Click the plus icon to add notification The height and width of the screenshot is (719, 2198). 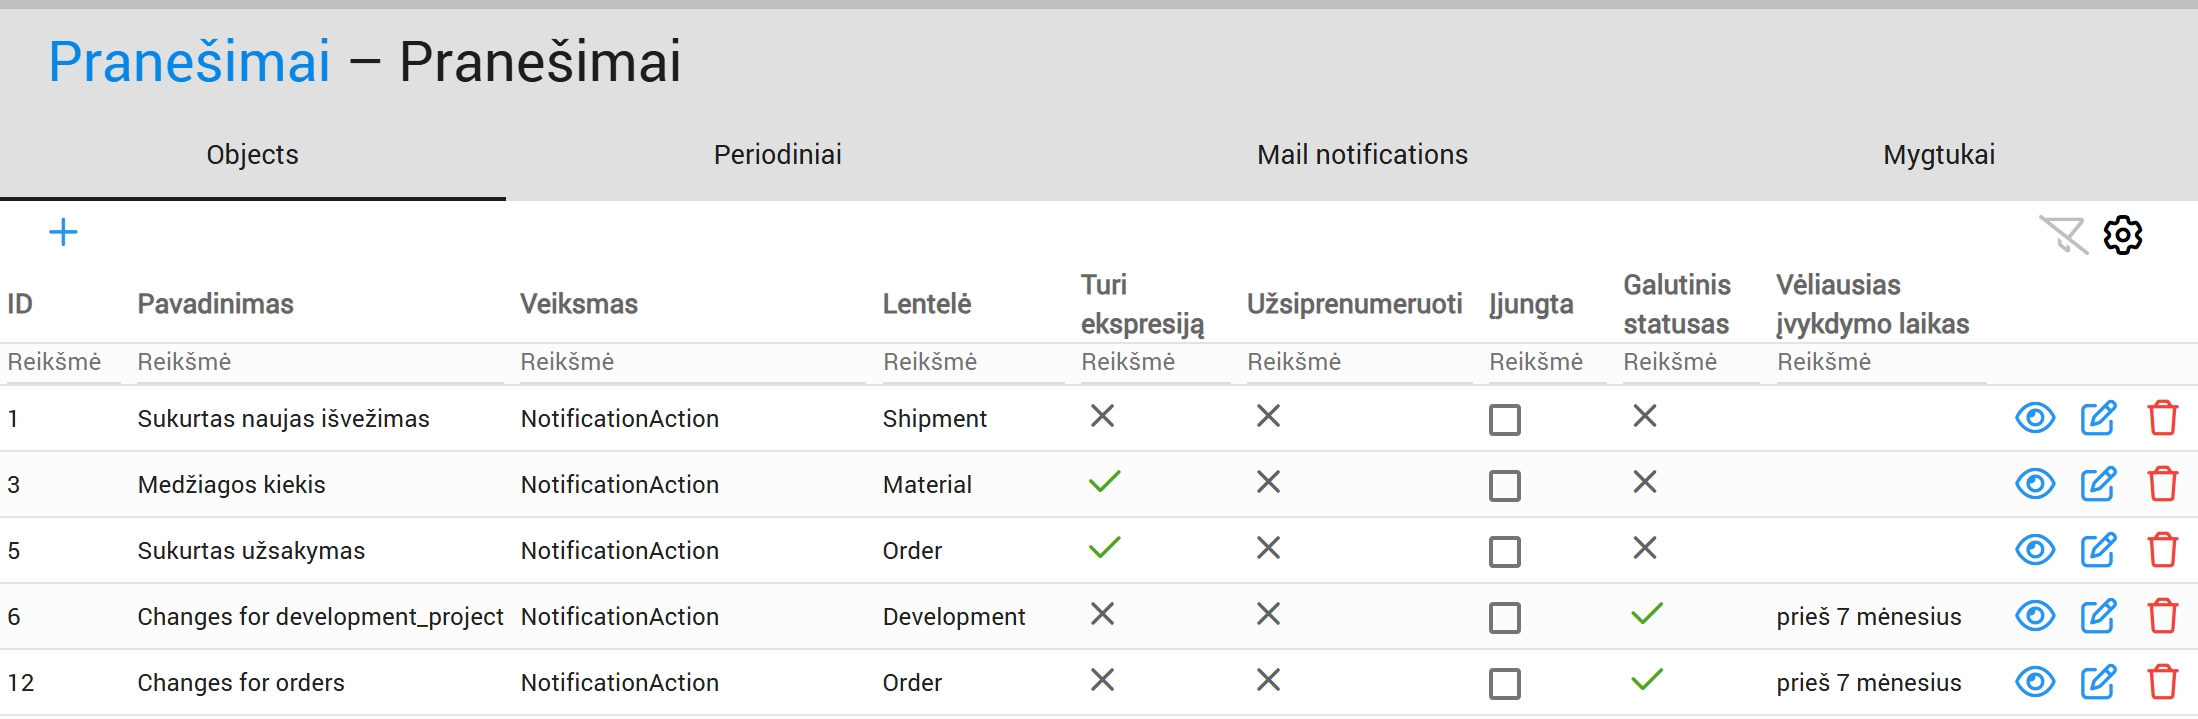63,233
